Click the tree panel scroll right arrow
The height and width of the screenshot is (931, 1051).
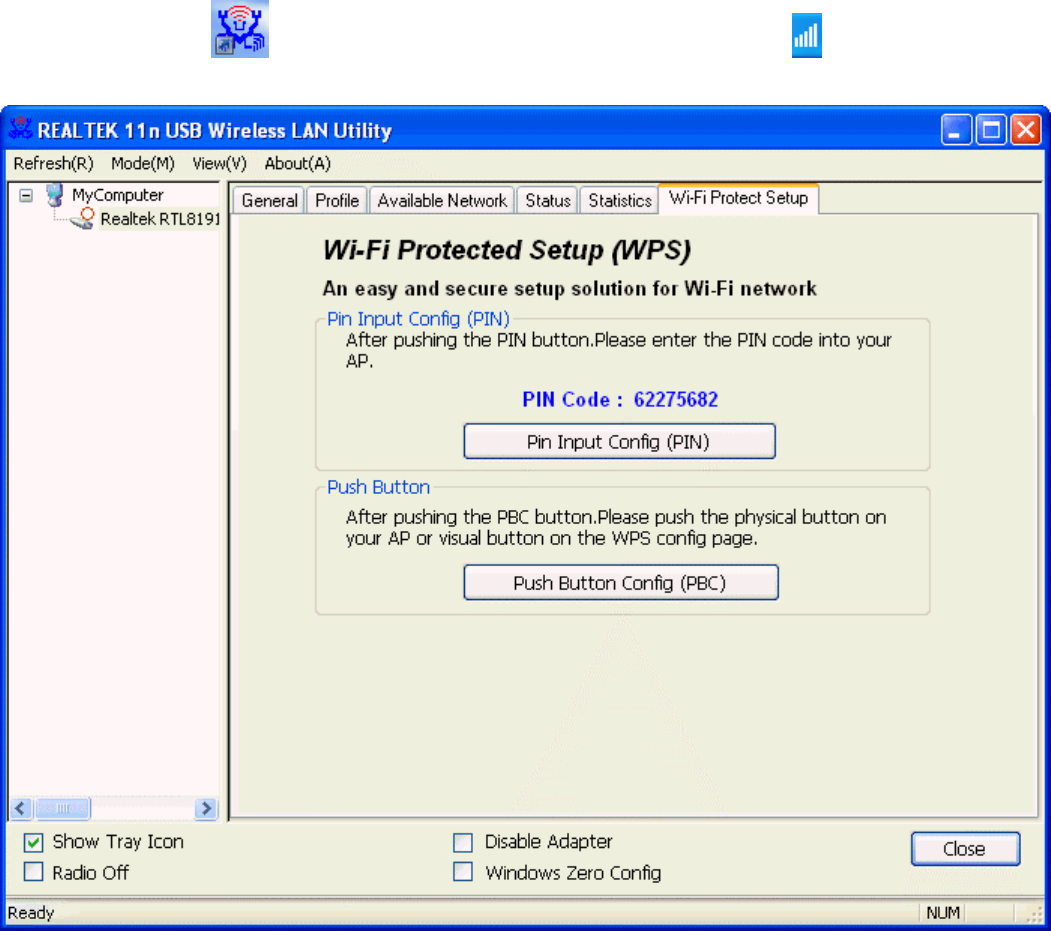click(x=206, y=808)
